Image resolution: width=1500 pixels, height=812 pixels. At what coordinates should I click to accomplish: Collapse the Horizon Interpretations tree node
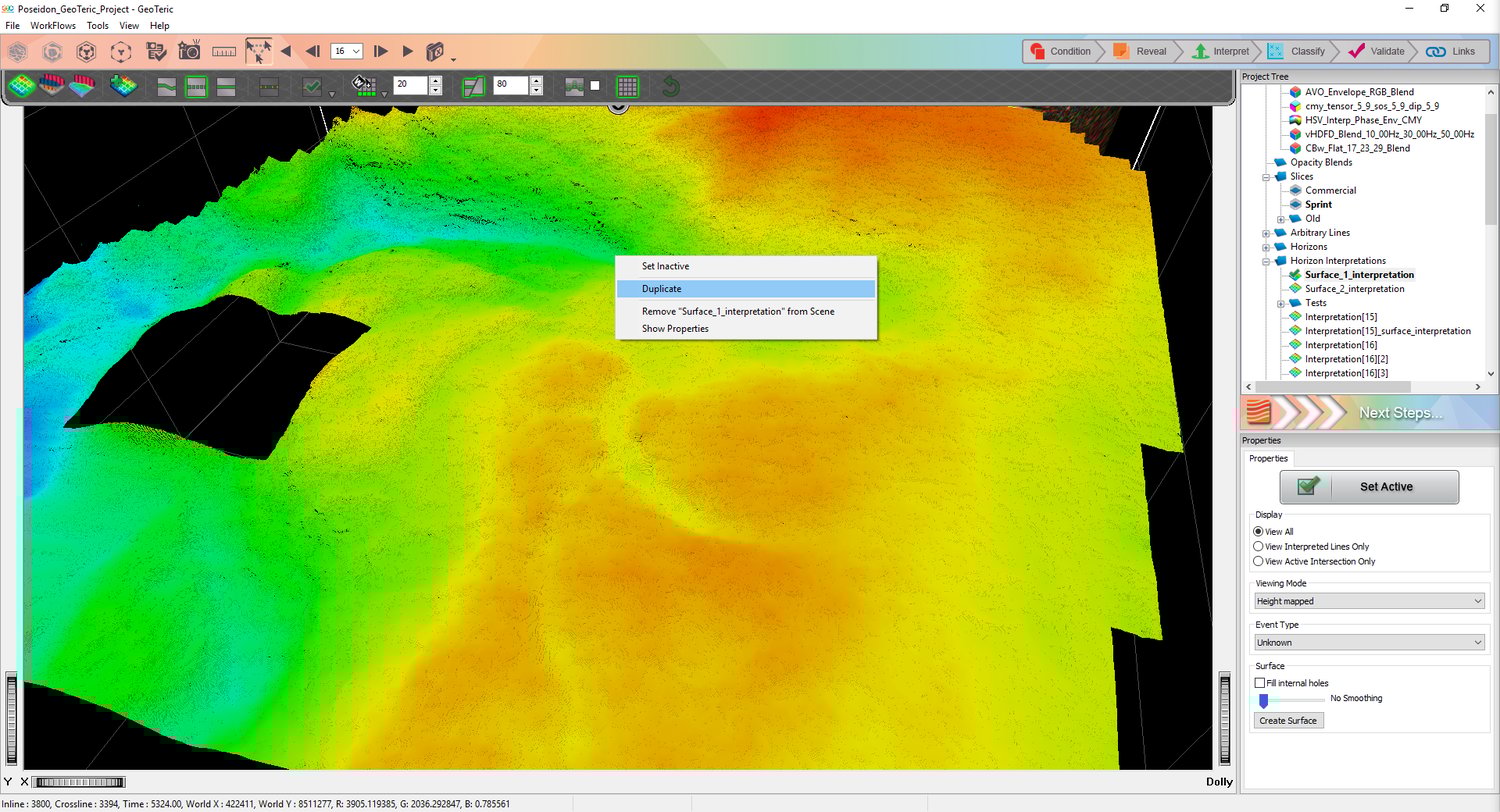(x=1265, y=260)
